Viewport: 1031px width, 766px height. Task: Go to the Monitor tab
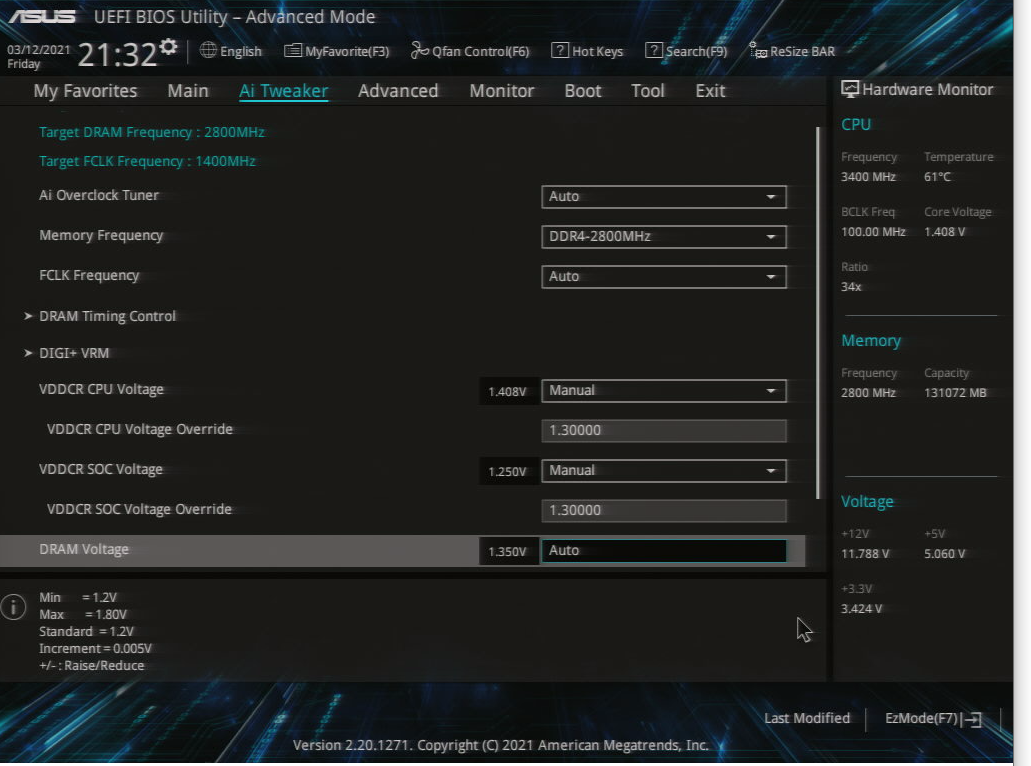(502, 91)
